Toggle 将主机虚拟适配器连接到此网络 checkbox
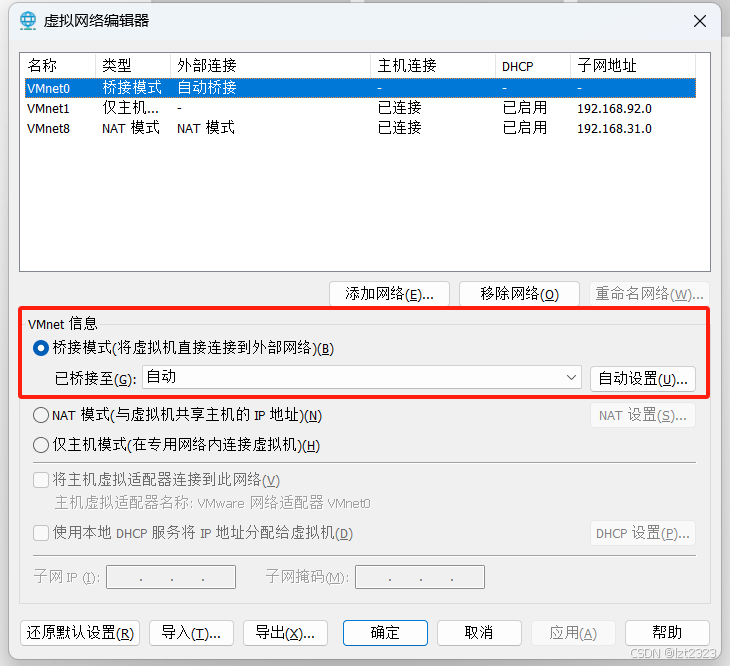 pyautogui.click(x=41, y=480)
